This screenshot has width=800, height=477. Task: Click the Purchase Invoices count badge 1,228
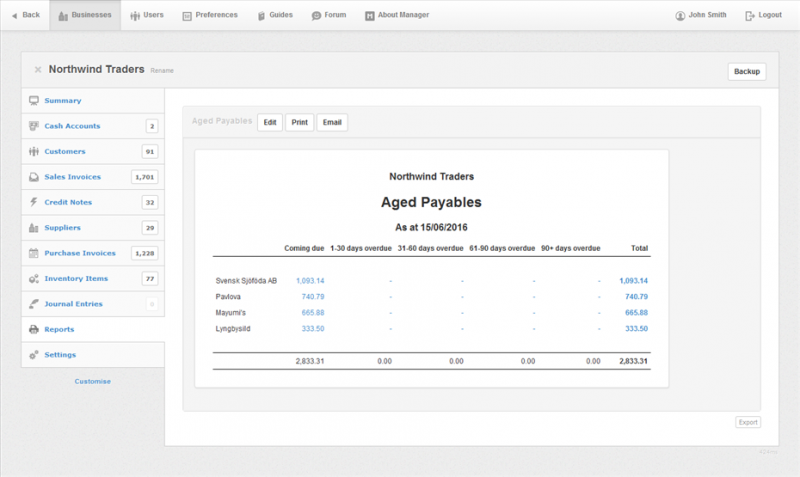click(144, 253)
